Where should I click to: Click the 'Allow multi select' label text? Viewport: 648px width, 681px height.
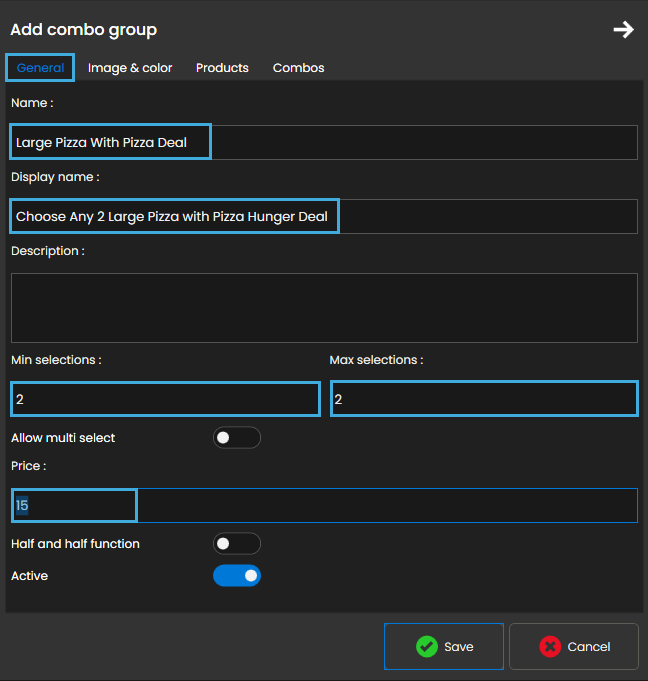point(63,438)
